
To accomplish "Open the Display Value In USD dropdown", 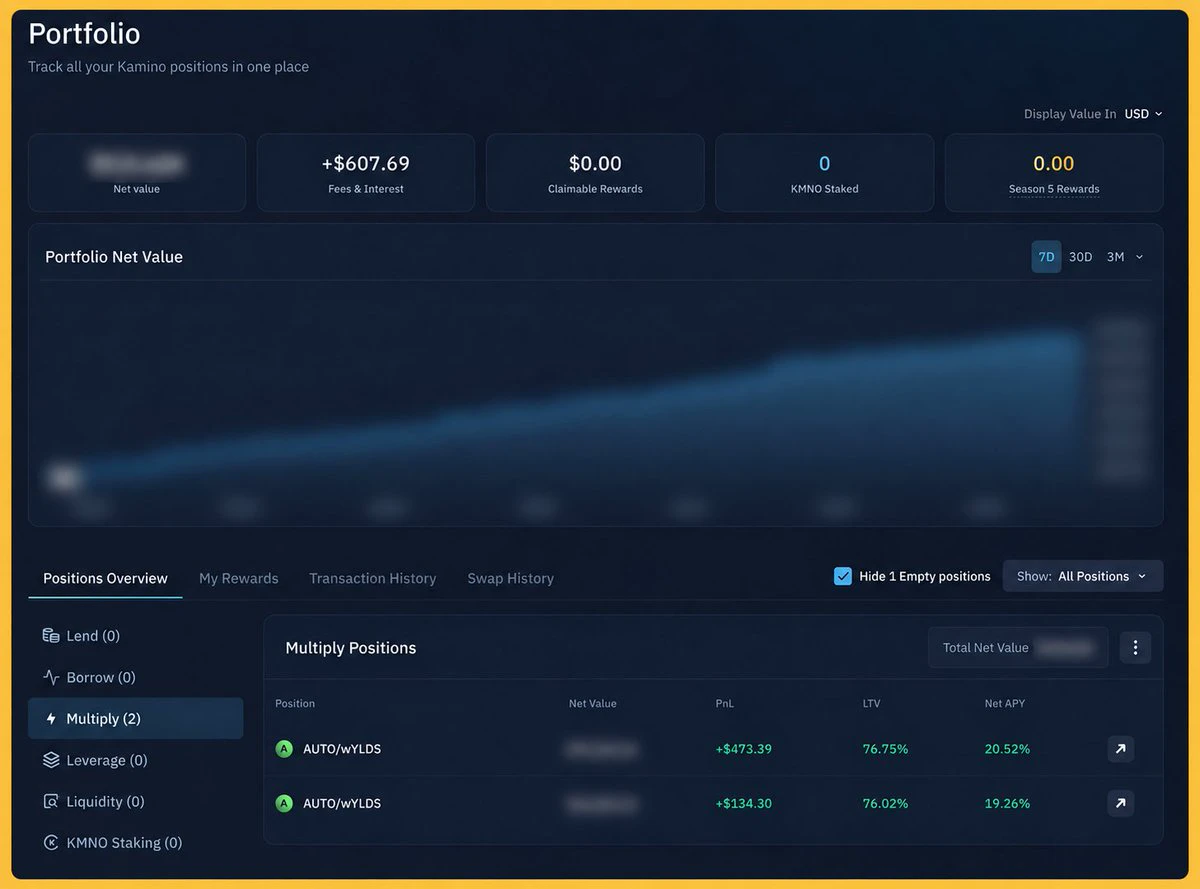I will pos(1144,114).
